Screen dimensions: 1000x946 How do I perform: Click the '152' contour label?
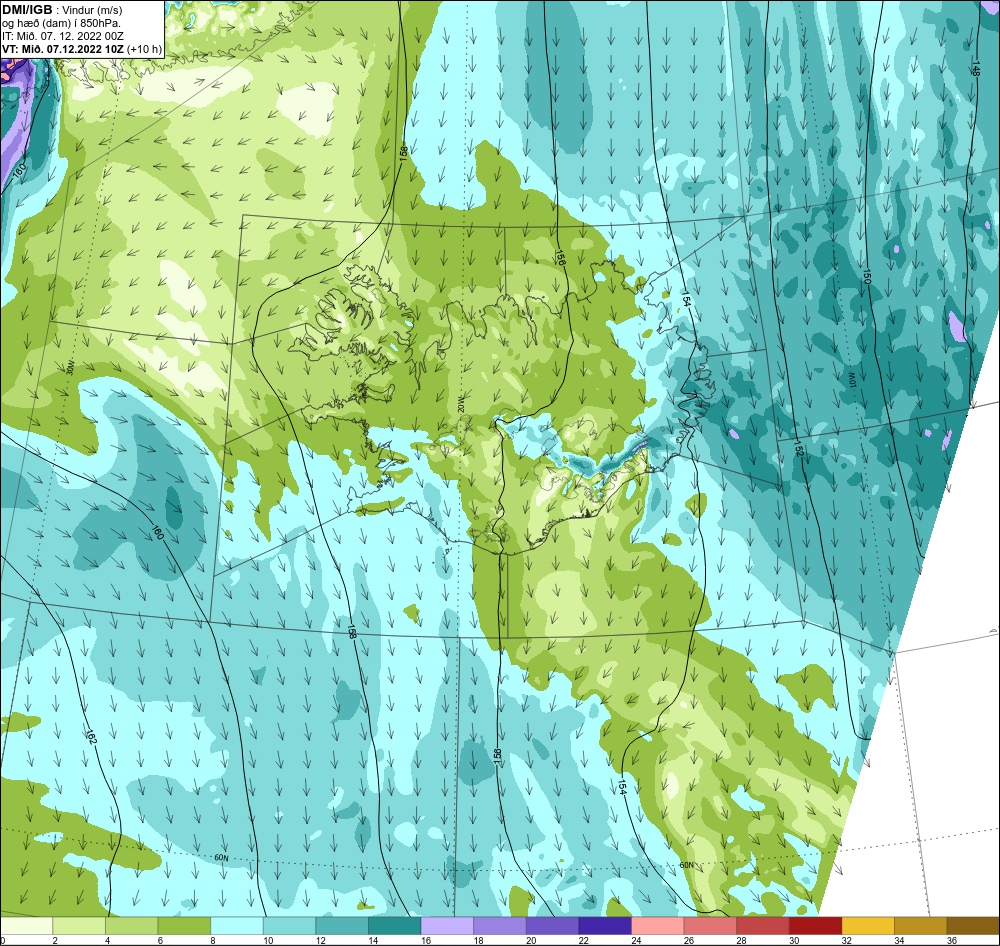coord(799,448)
